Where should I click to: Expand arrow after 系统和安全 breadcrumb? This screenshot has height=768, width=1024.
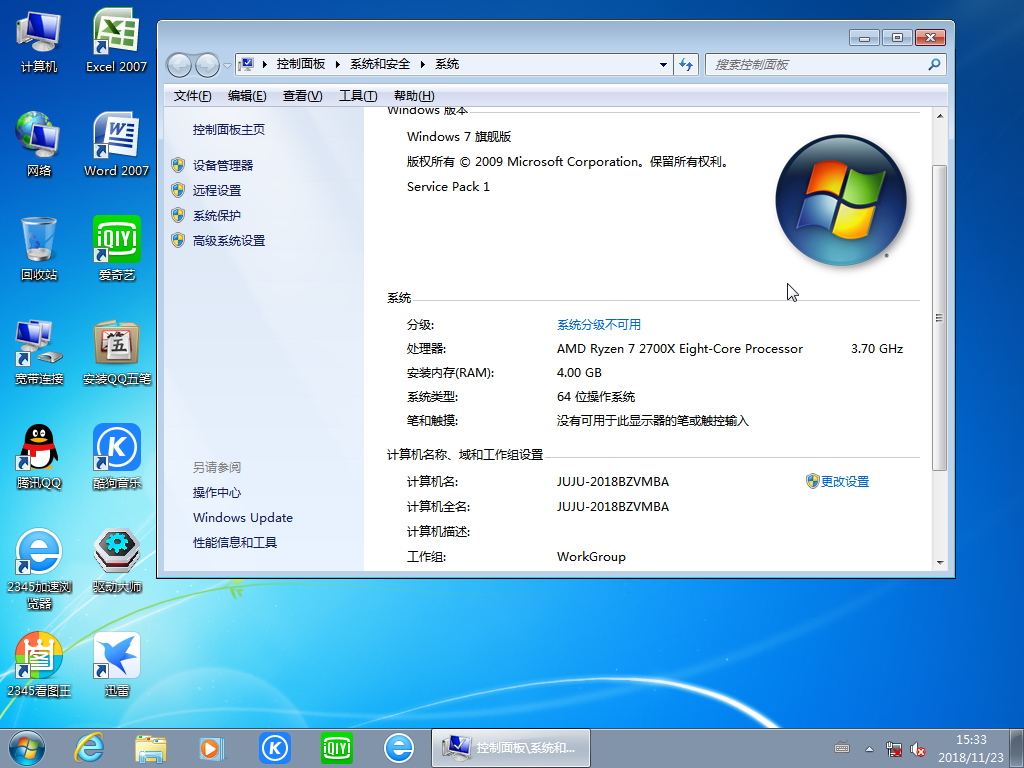point(423,64)
